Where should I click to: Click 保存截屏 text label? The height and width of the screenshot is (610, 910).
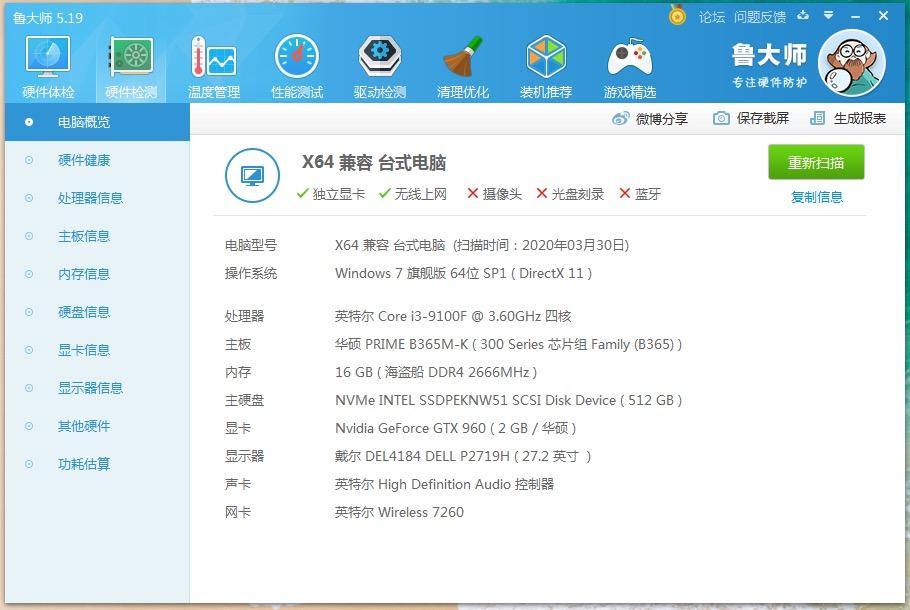click(x=763, y=118)
